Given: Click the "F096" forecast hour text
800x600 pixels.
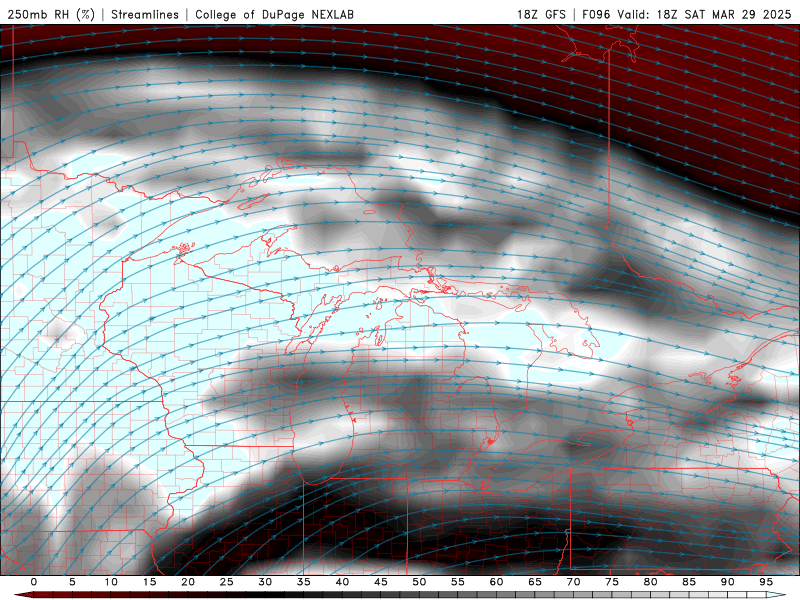Looking at the screenshot, I should click(x=596, y=14).
